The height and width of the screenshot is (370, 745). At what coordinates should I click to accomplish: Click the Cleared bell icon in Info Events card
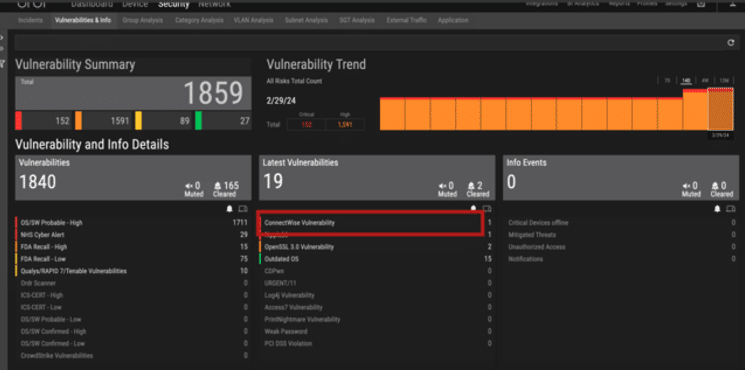715,186
